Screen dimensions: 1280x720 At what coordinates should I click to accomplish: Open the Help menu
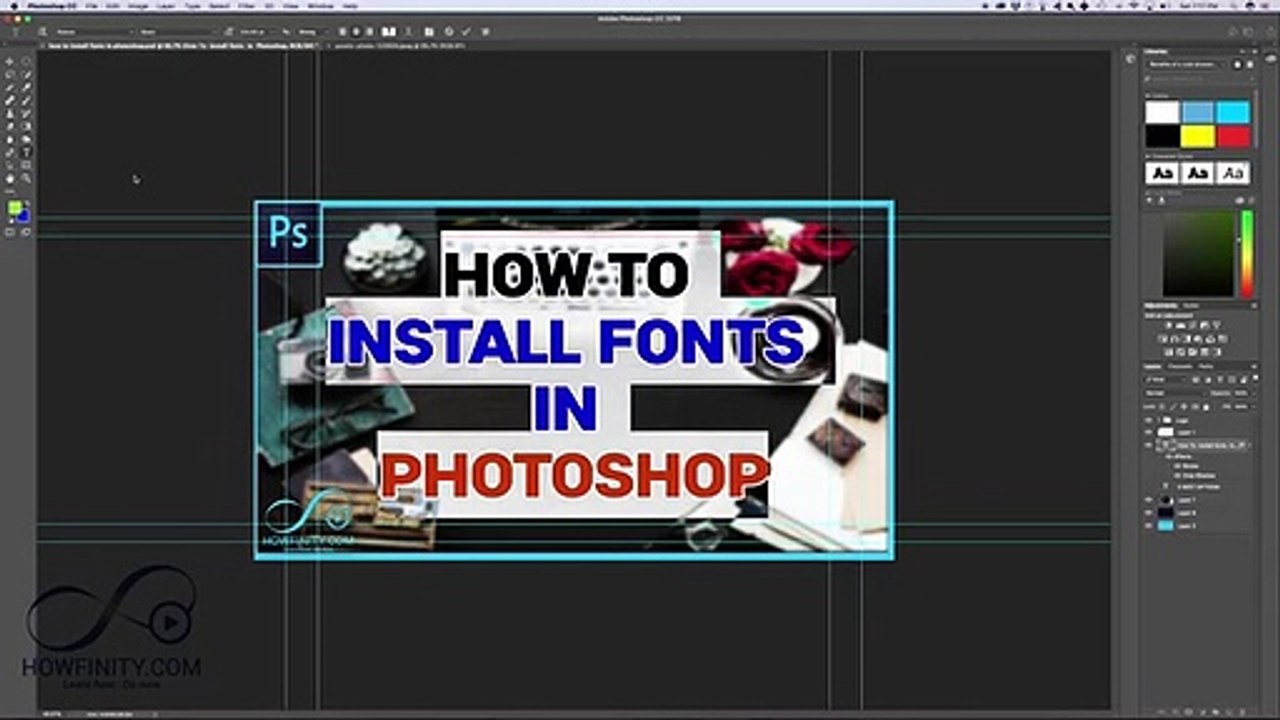click(350, 6)
